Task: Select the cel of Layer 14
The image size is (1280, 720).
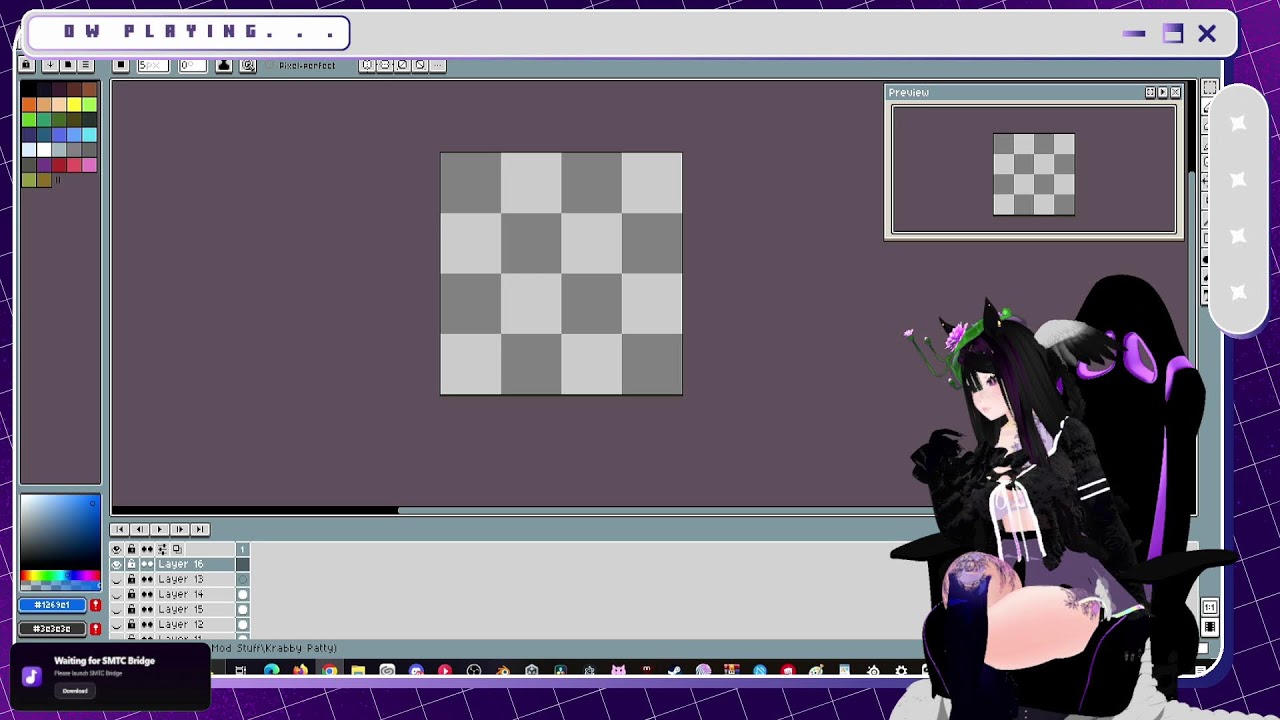Action: (242, 594)
